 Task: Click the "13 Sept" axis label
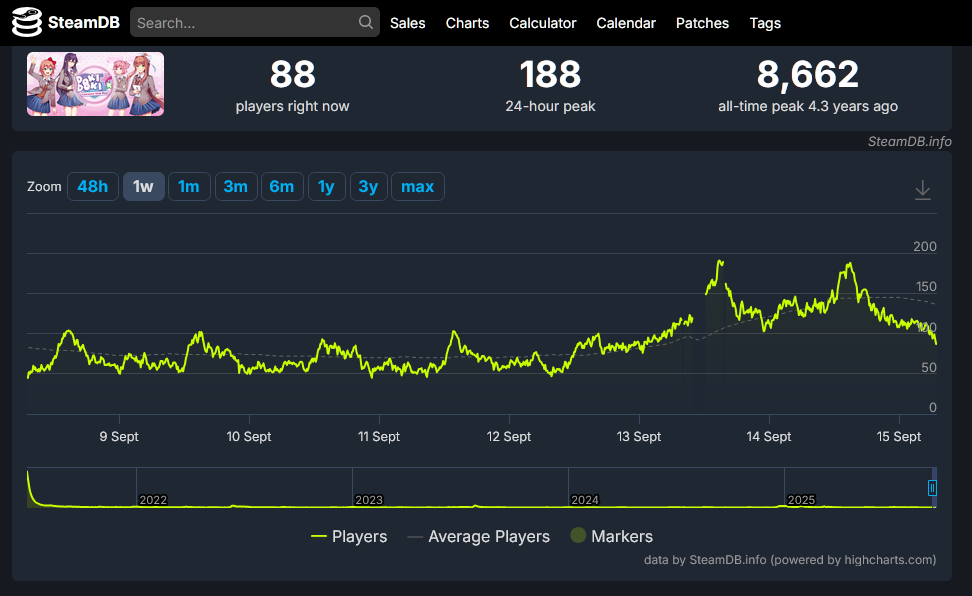[638, 437]
